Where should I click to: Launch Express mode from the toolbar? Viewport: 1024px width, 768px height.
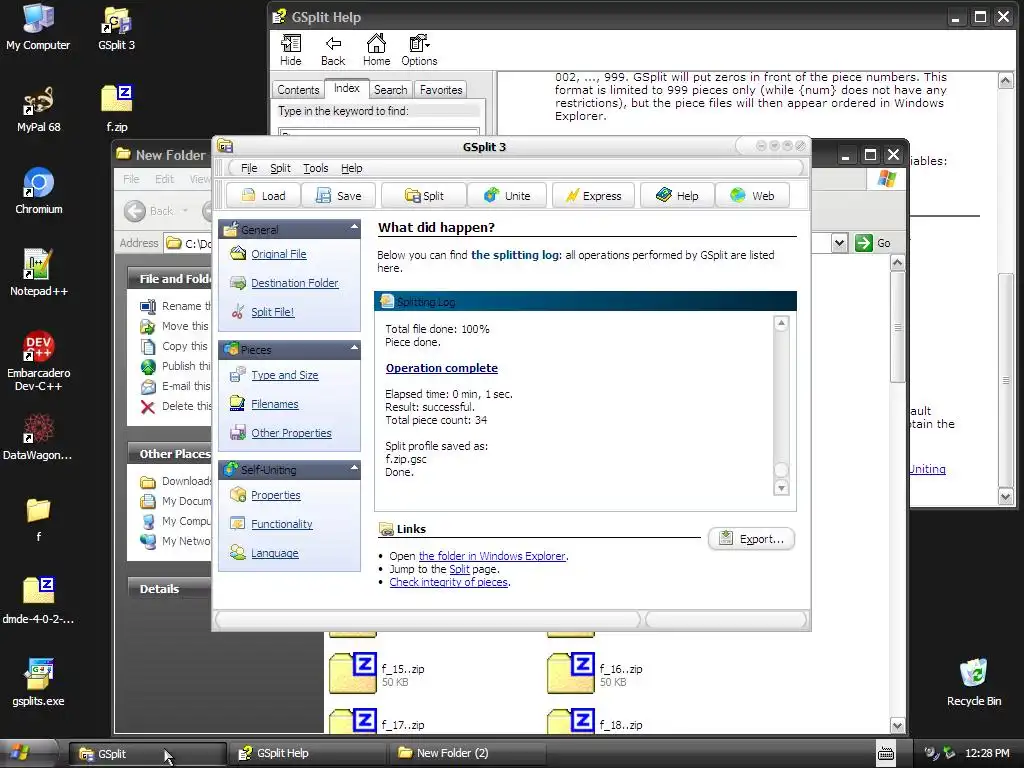(593, 196)
